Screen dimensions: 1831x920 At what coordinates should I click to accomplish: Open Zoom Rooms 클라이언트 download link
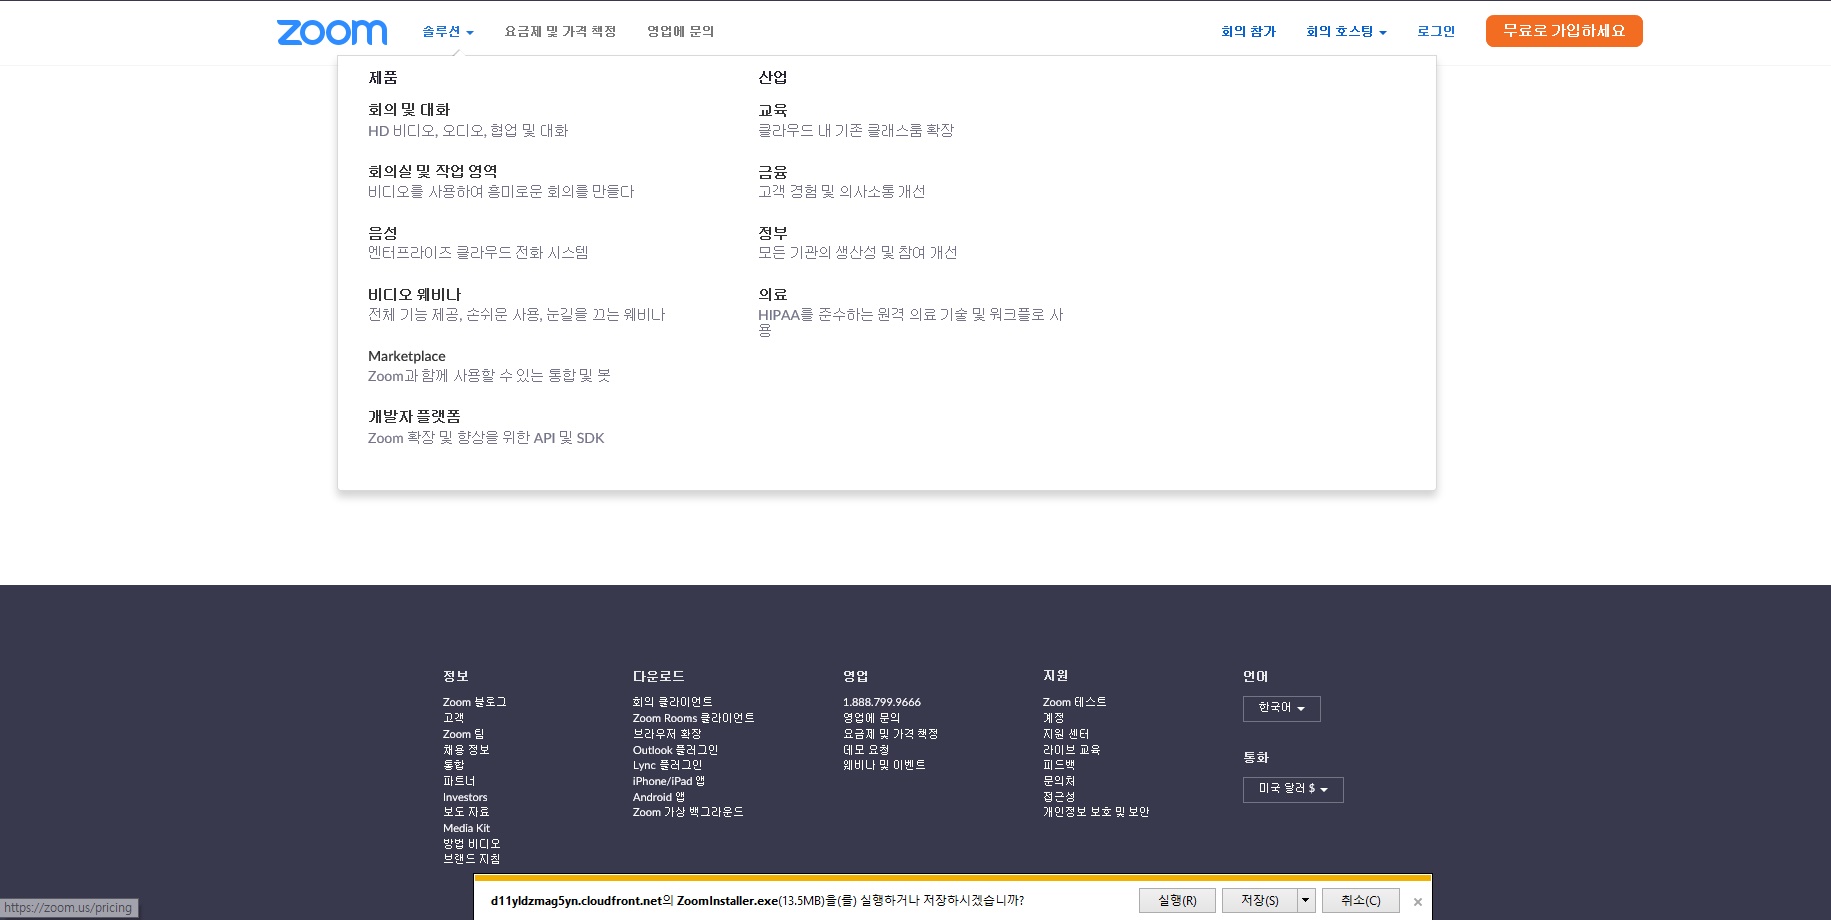point(693,718)
